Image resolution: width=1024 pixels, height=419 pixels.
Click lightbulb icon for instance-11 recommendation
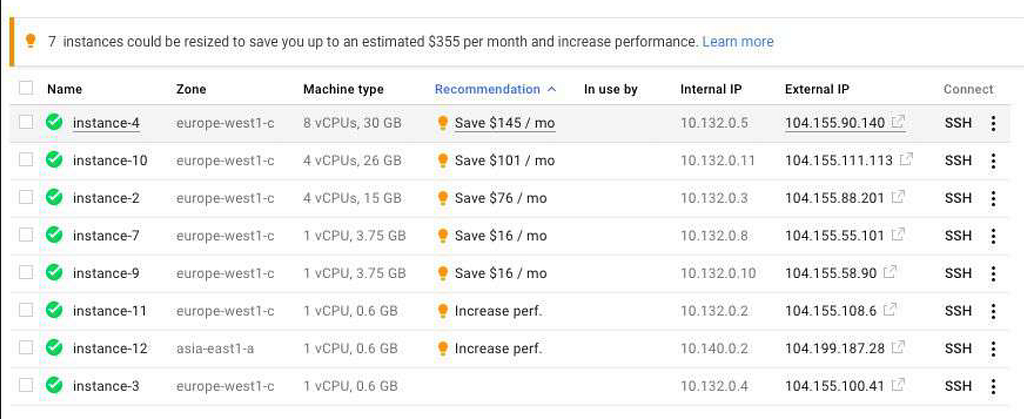[443, 311]
